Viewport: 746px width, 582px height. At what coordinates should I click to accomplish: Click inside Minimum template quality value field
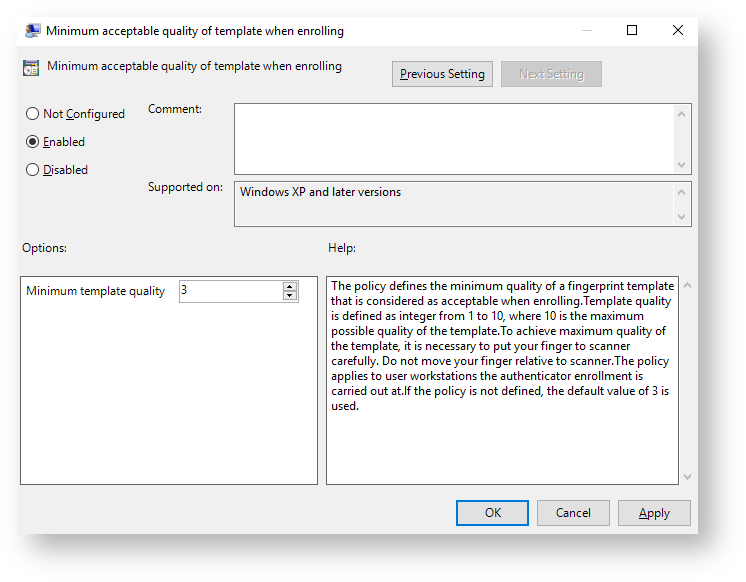tap(230, 291)
